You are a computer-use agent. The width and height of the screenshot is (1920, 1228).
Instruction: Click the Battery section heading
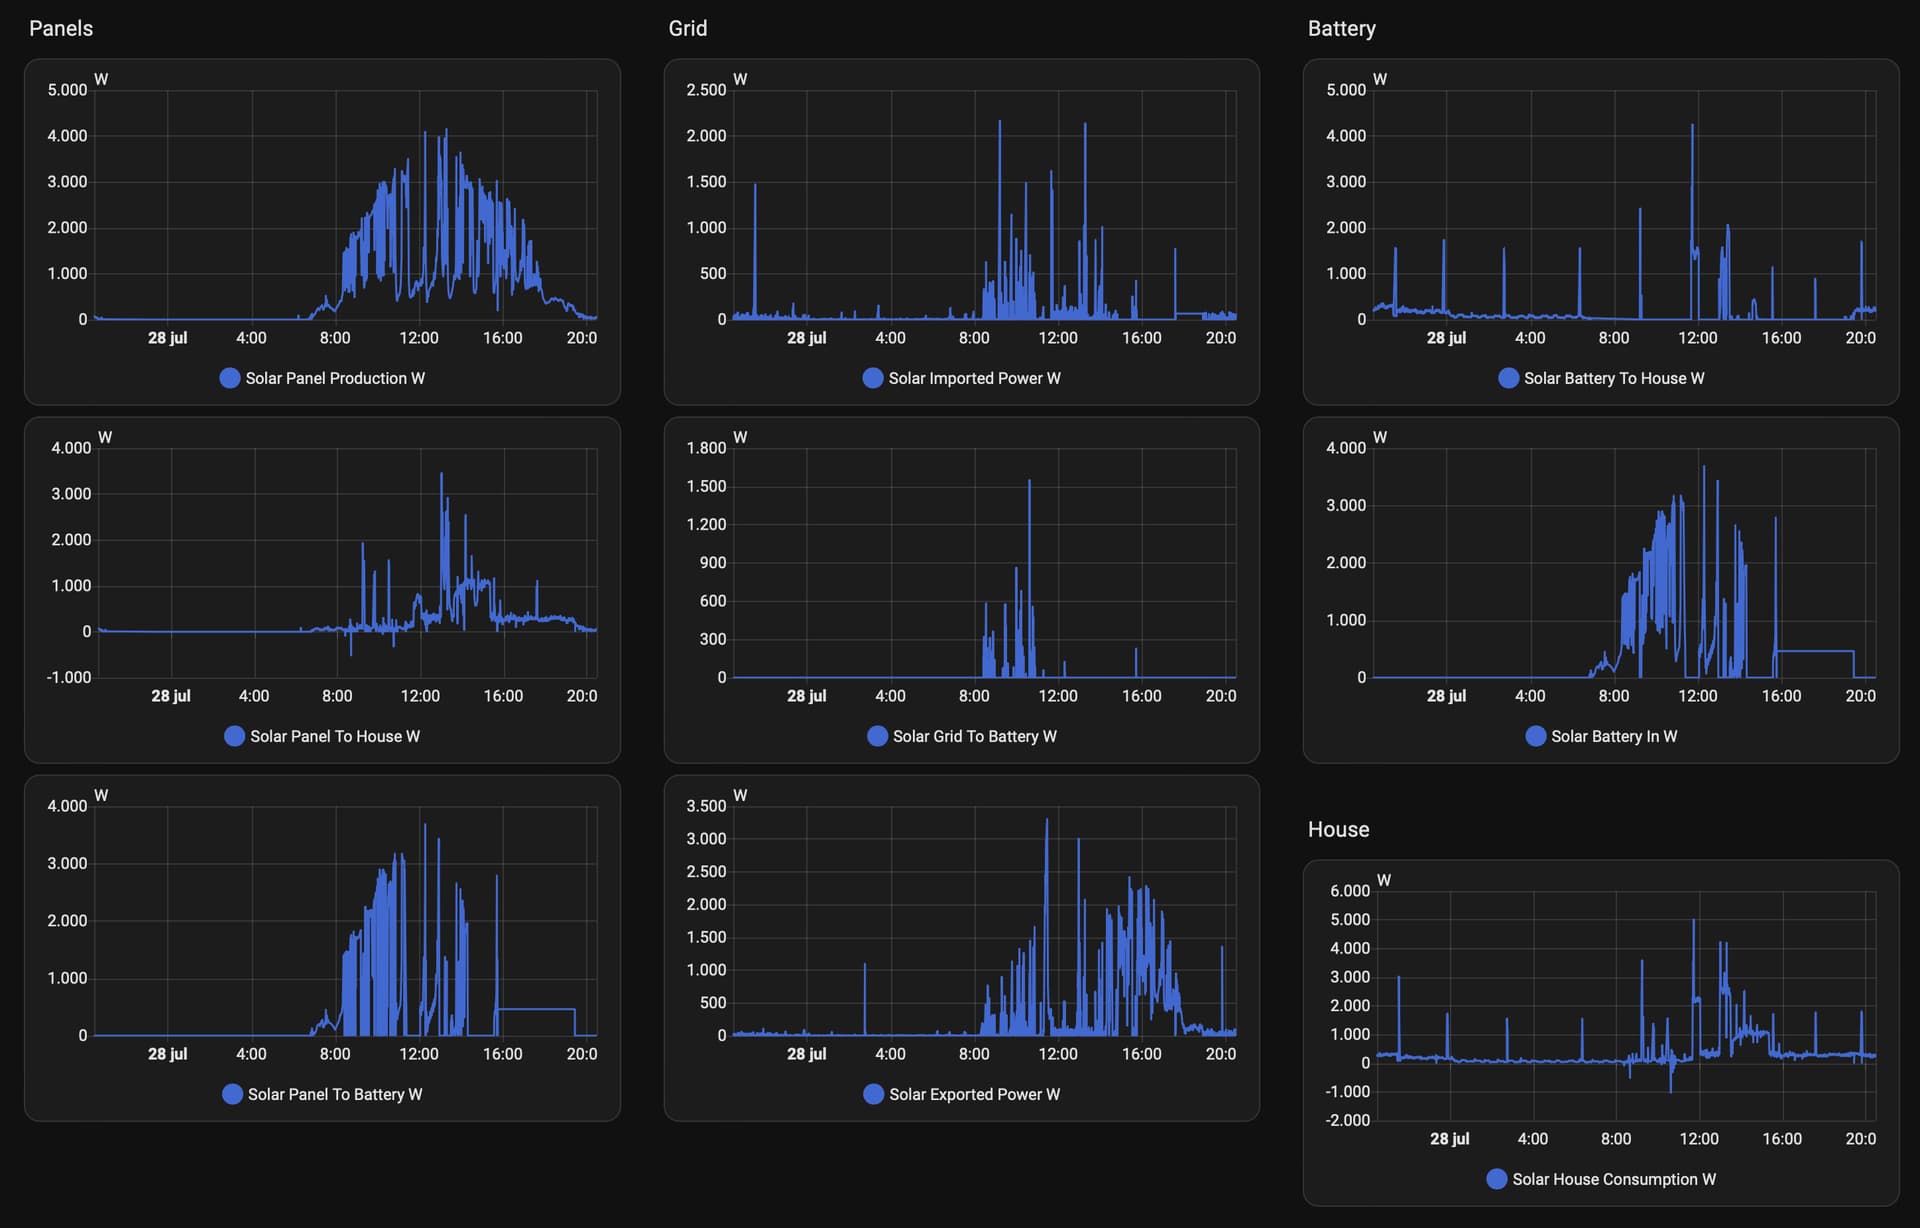click(1342, 29)
